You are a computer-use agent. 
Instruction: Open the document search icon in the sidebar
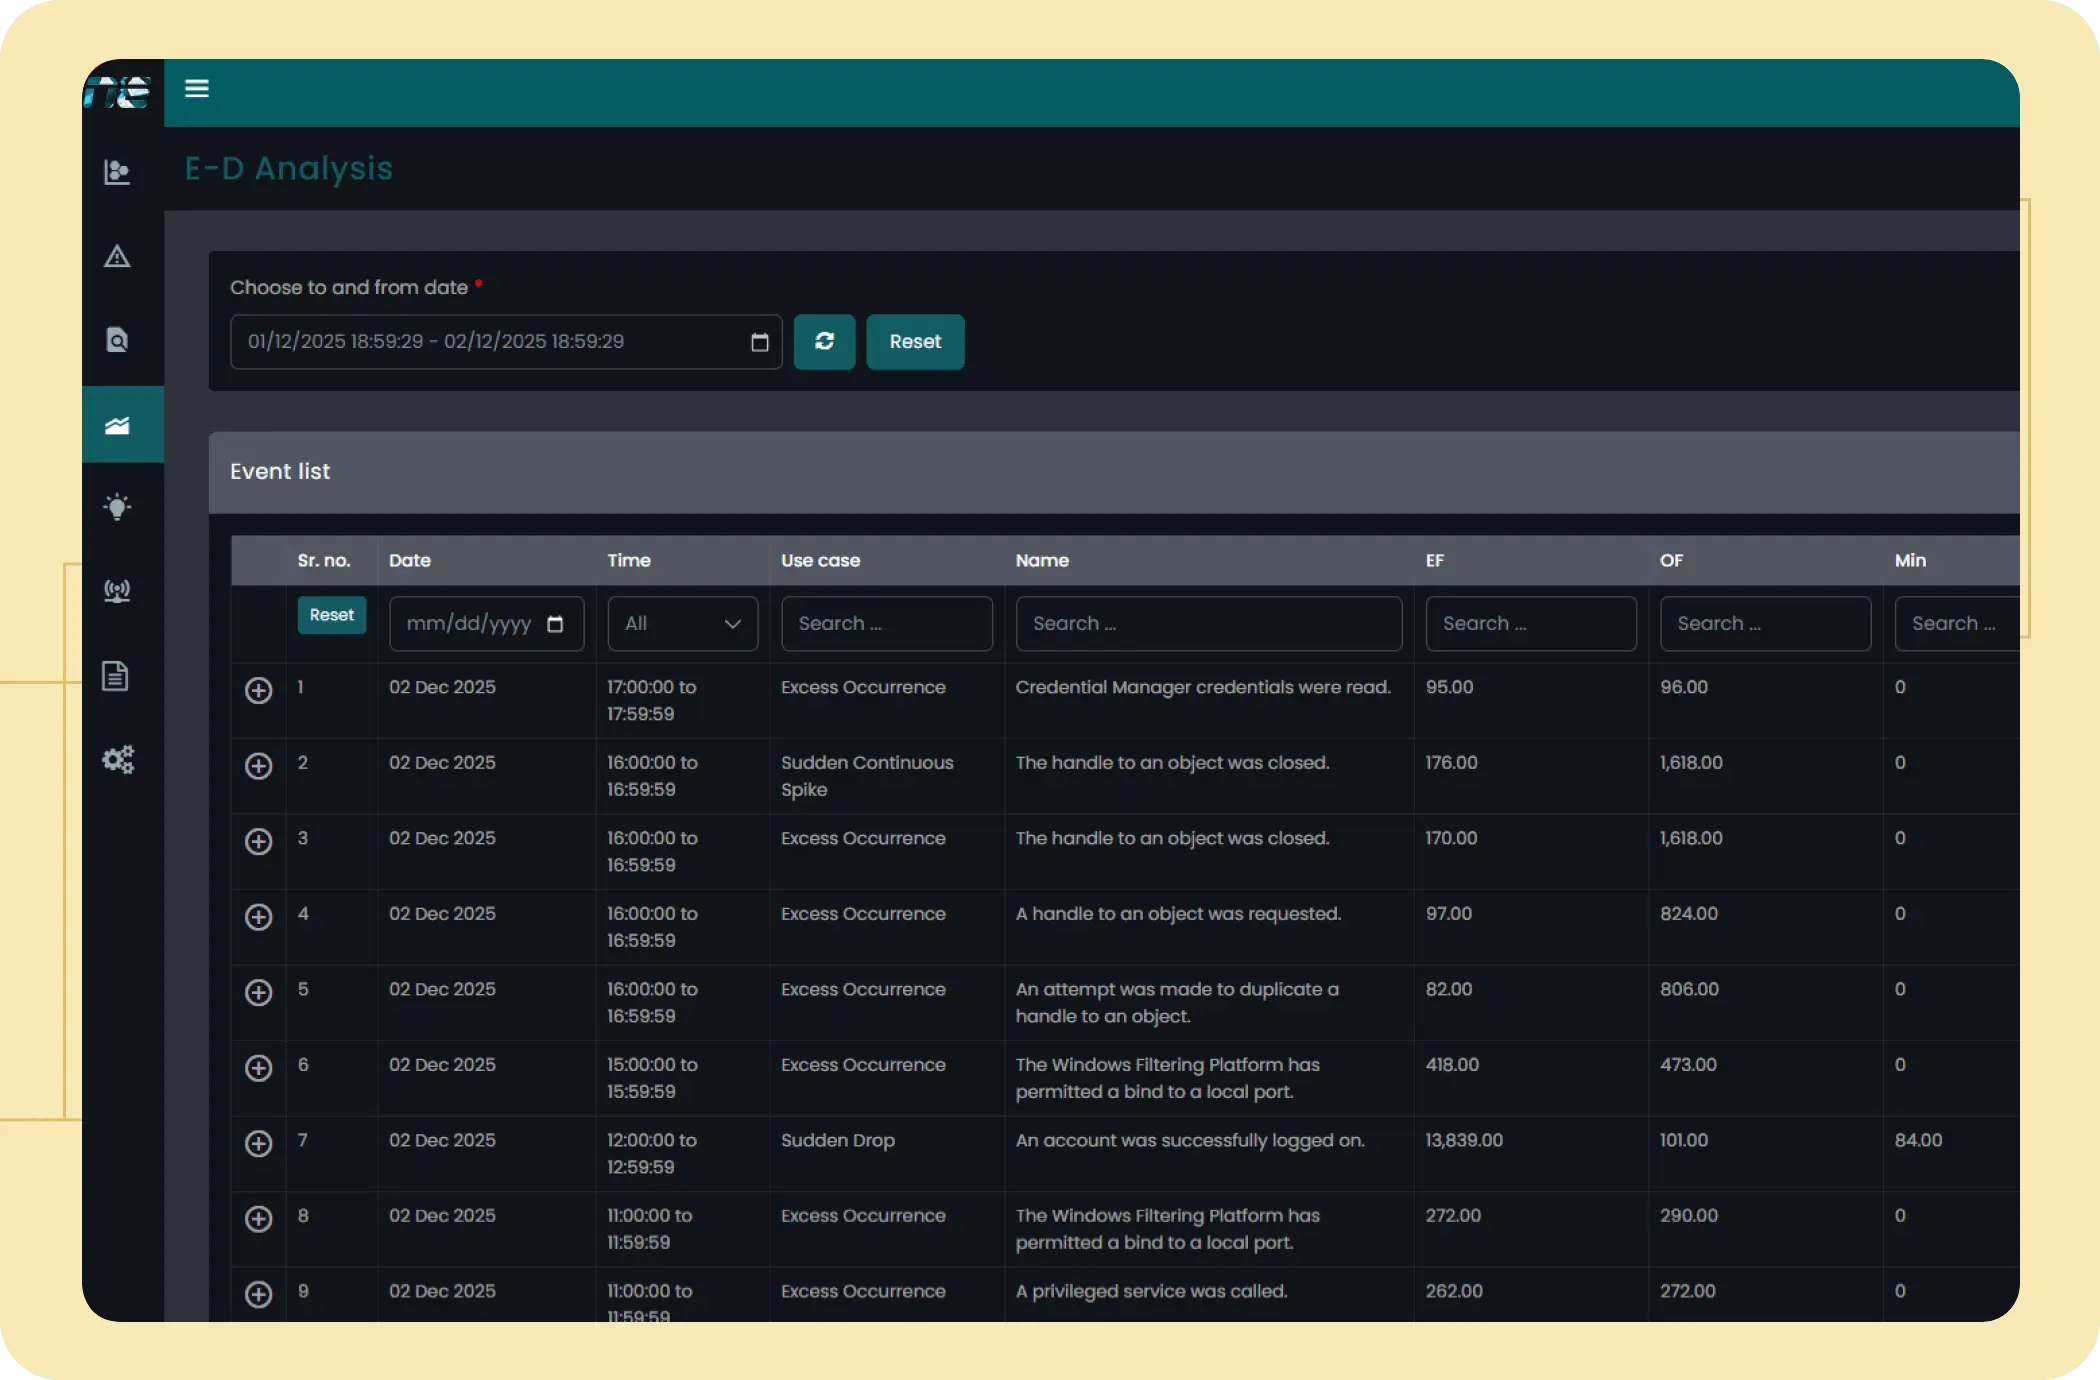point(117,340)
